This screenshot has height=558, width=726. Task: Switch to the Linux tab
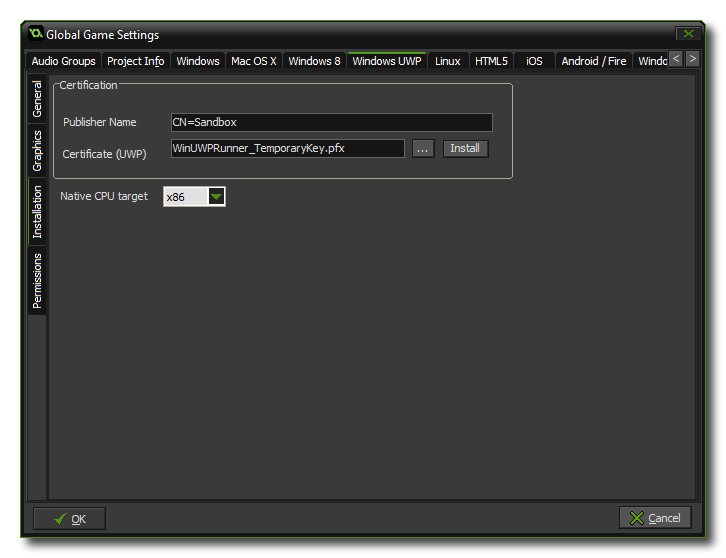tap(448, 61)
